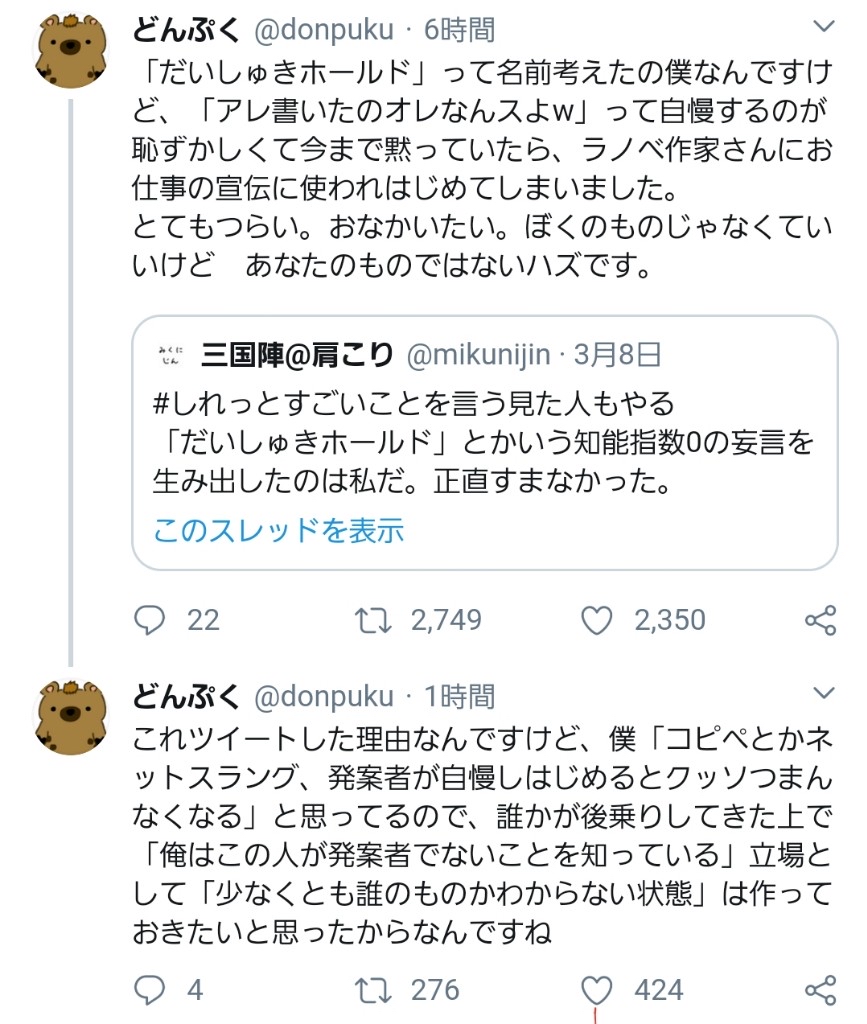Open the first tweet's dropdown chevron menu
The width and height of the screenshot is (867, 1024).
824,30
